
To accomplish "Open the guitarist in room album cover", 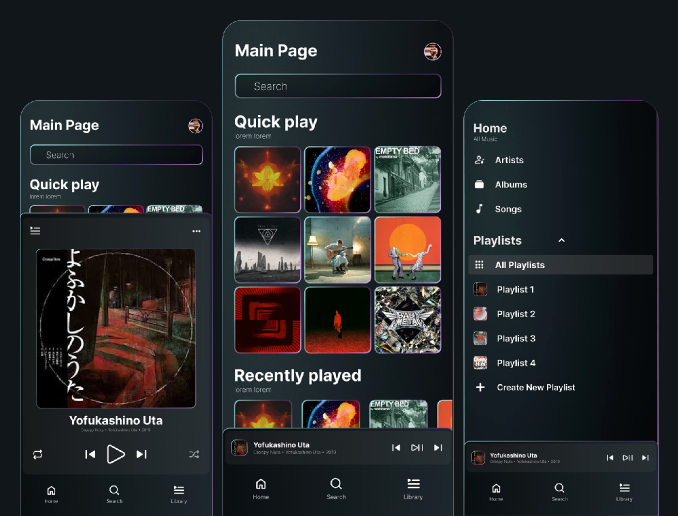I will point(338,250).
